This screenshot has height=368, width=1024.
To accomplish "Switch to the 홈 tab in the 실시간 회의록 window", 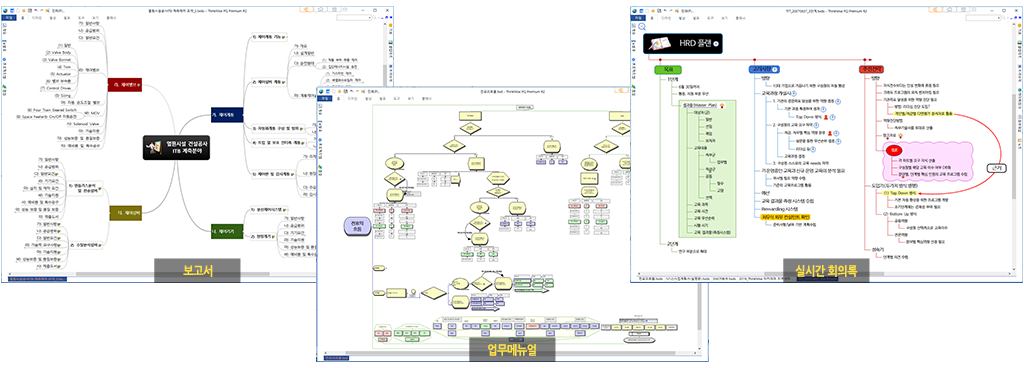I will click(651, 18).
